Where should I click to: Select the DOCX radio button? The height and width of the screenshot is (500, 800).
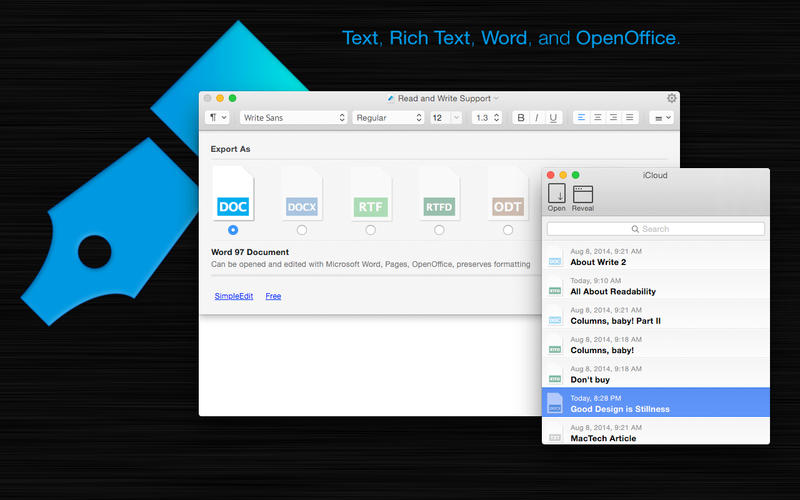tap(302, 230)
